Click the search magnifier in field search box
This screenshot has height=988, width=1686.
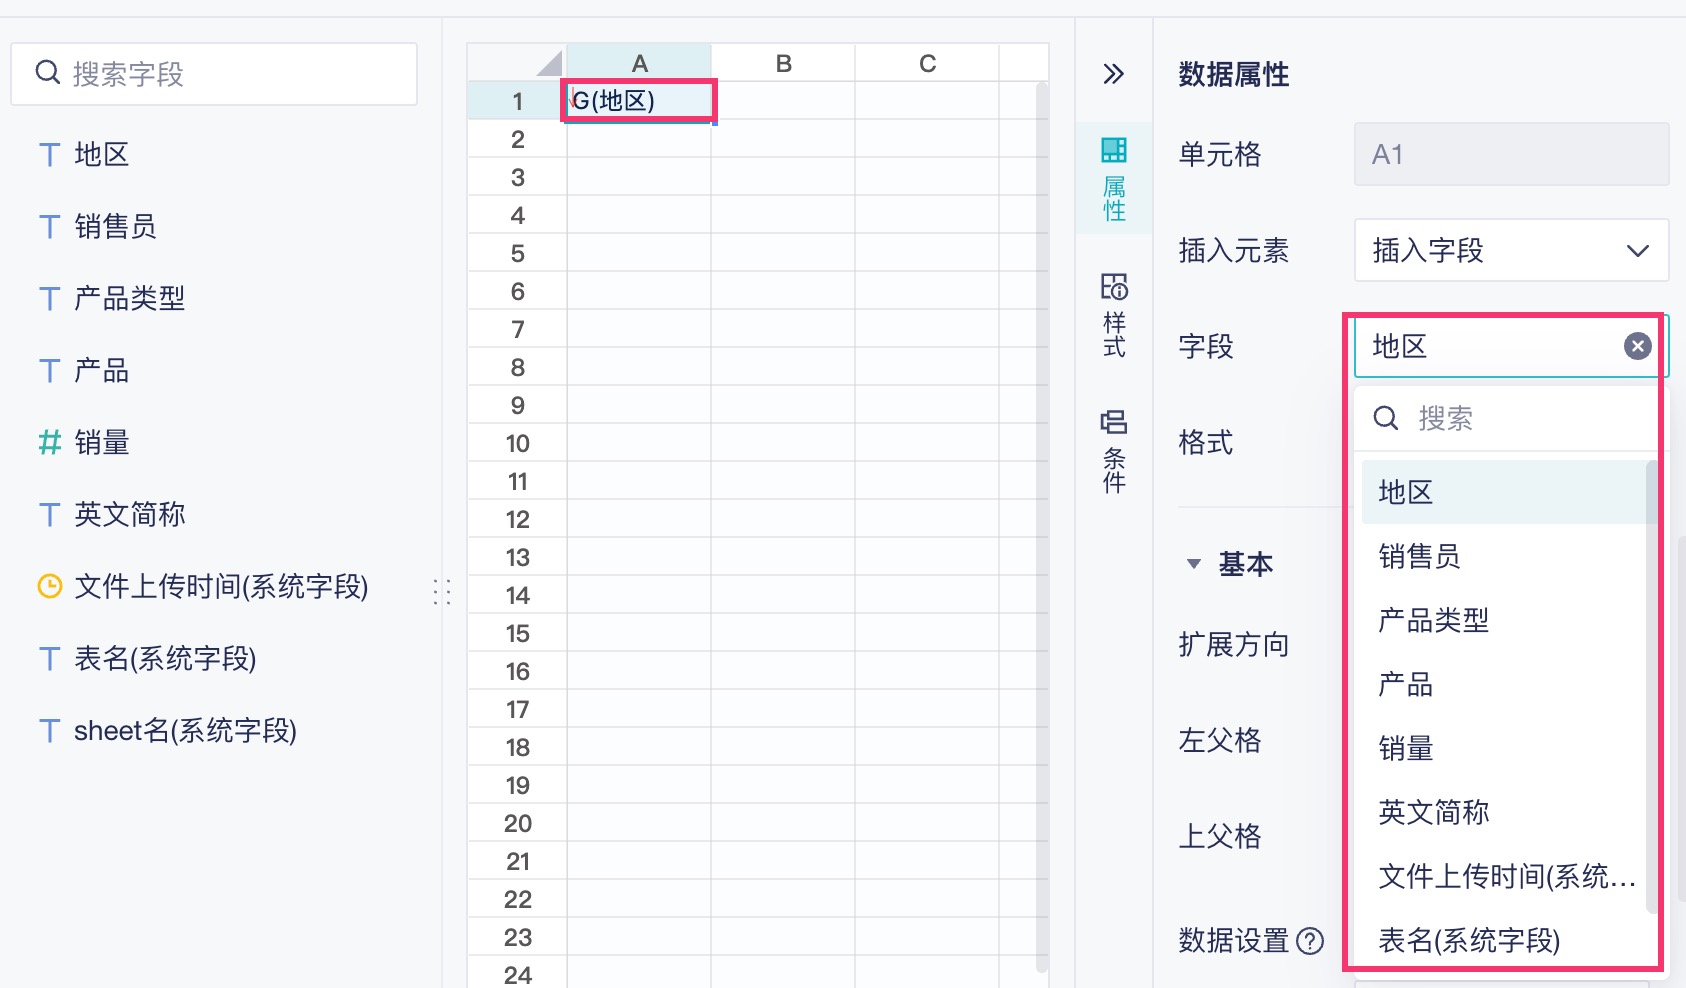pos(48,73)
